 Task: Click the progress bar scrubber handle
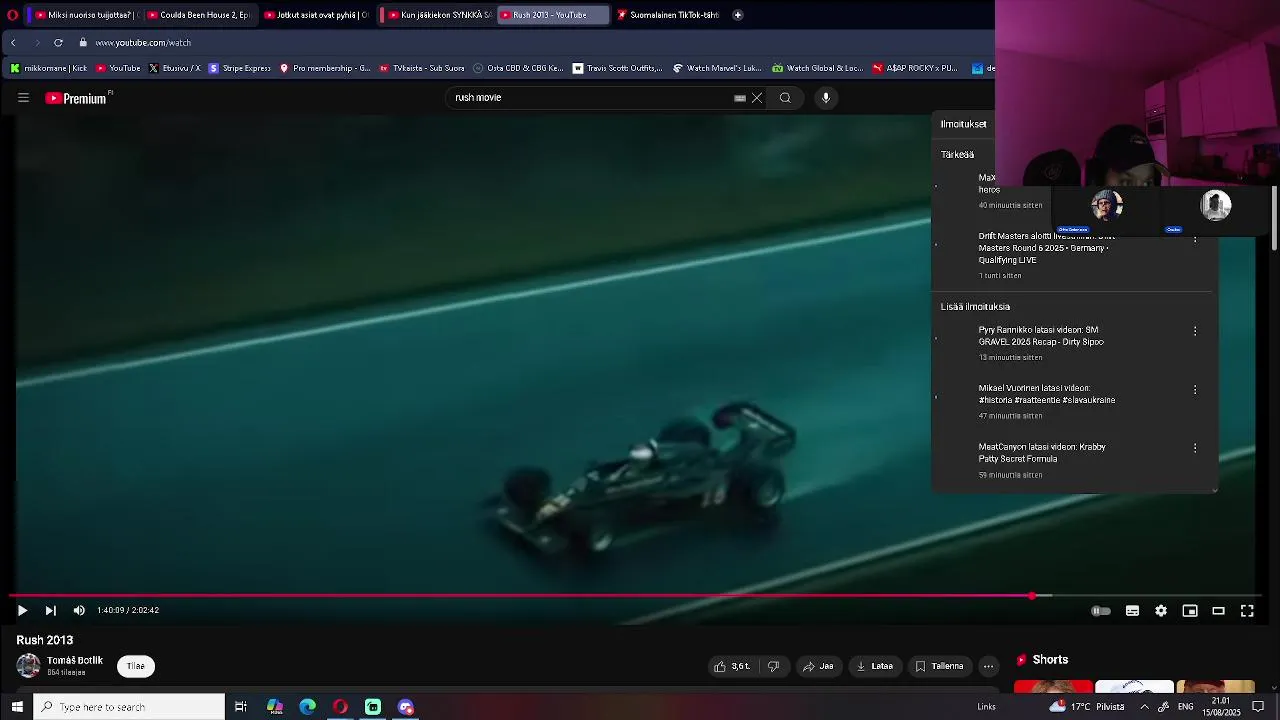1032,596
